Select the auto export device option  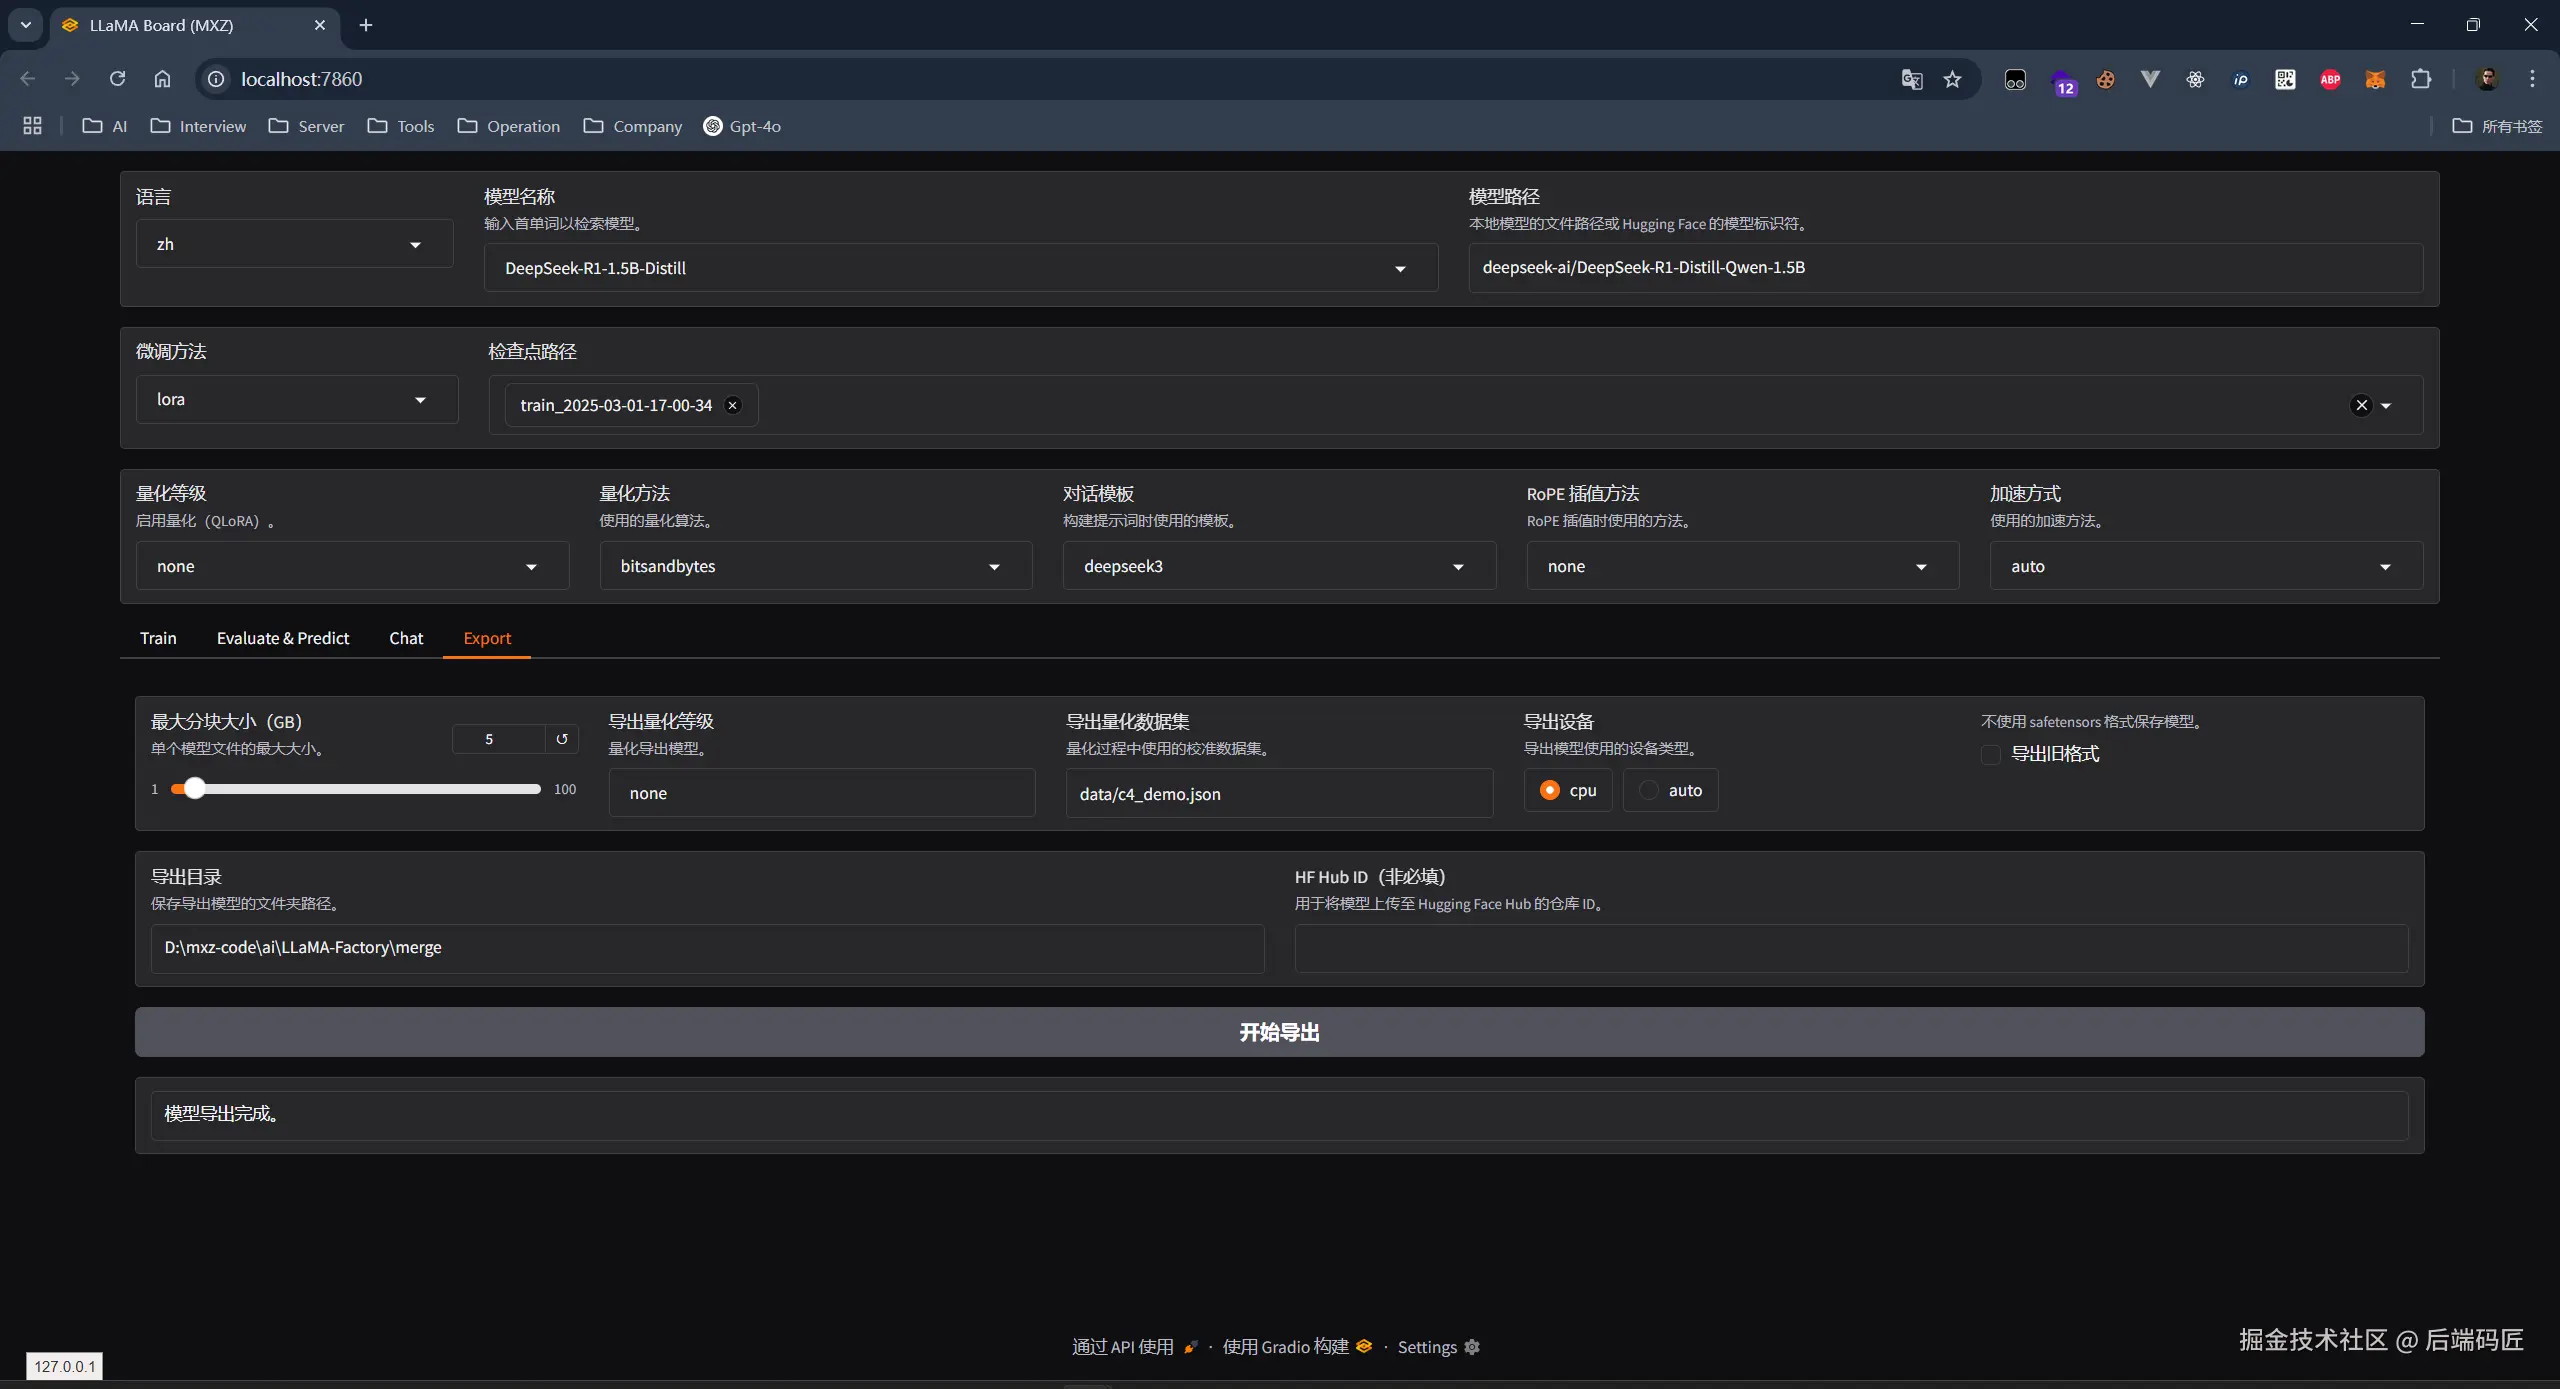[1650, 790]
